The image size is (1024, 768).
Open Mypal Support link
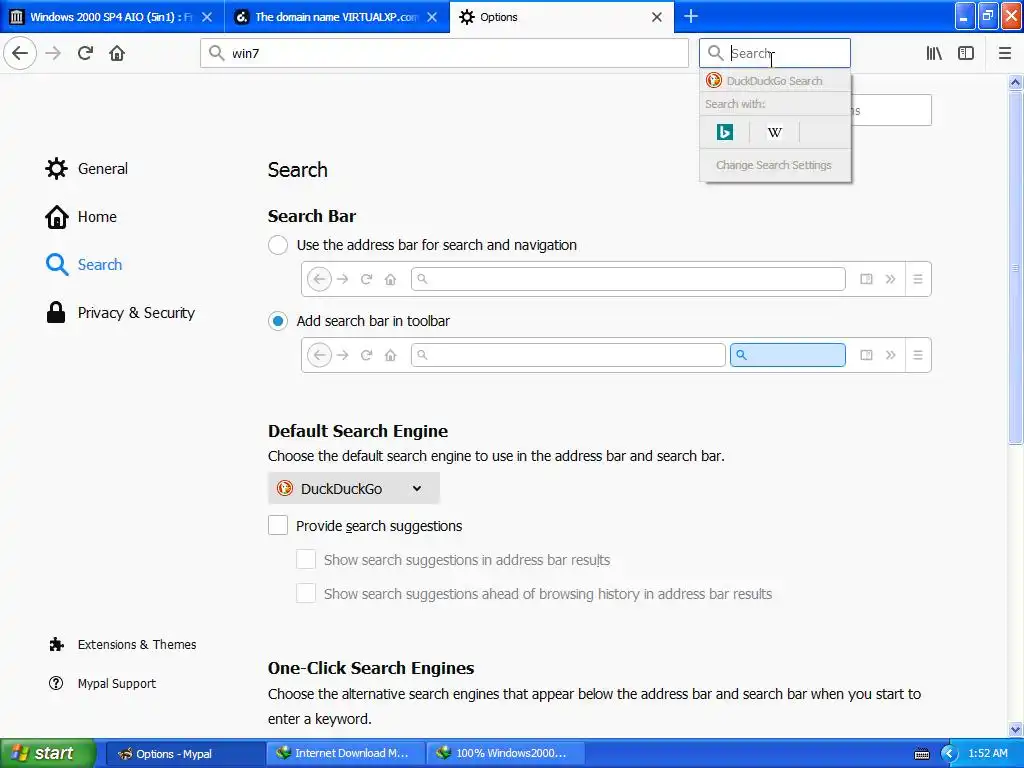click(103, 684)
